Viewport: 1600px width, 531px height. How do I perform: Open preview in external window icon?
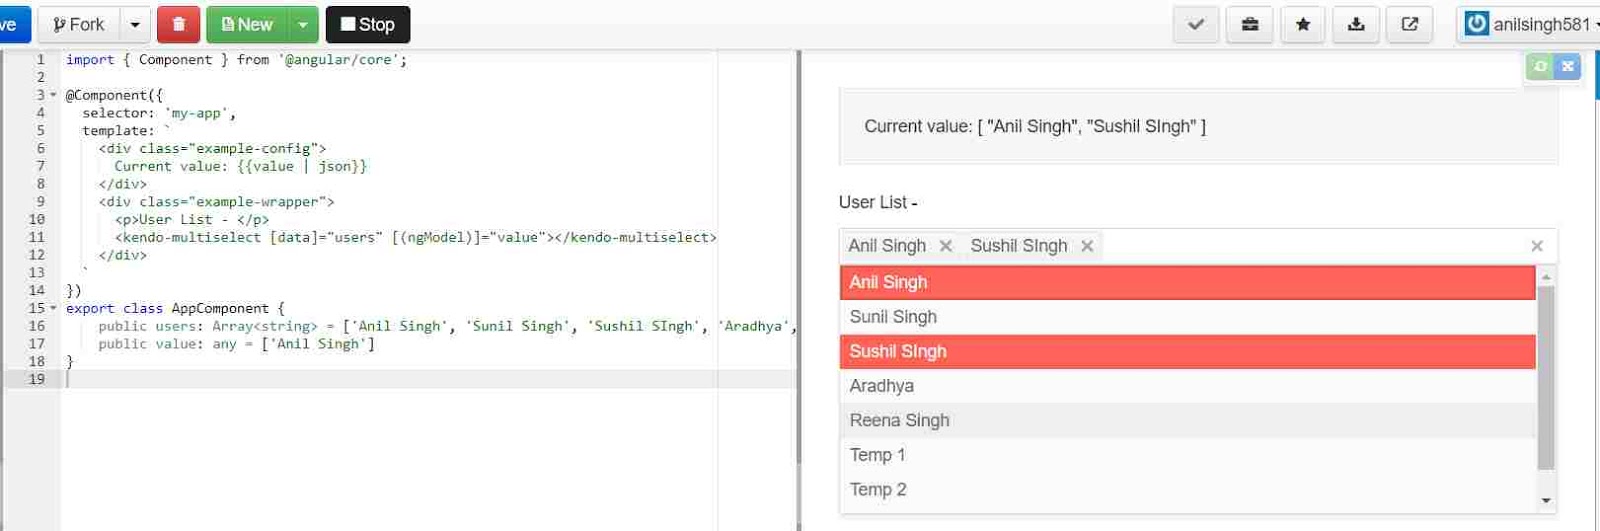1410,24
